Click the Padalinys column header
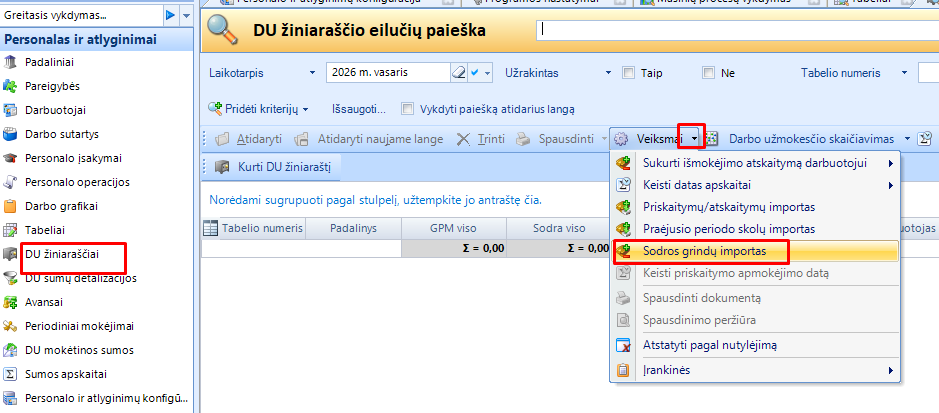The height and width of the screenshot is (413, 939). pyautogui.click(x=354, y=228)
